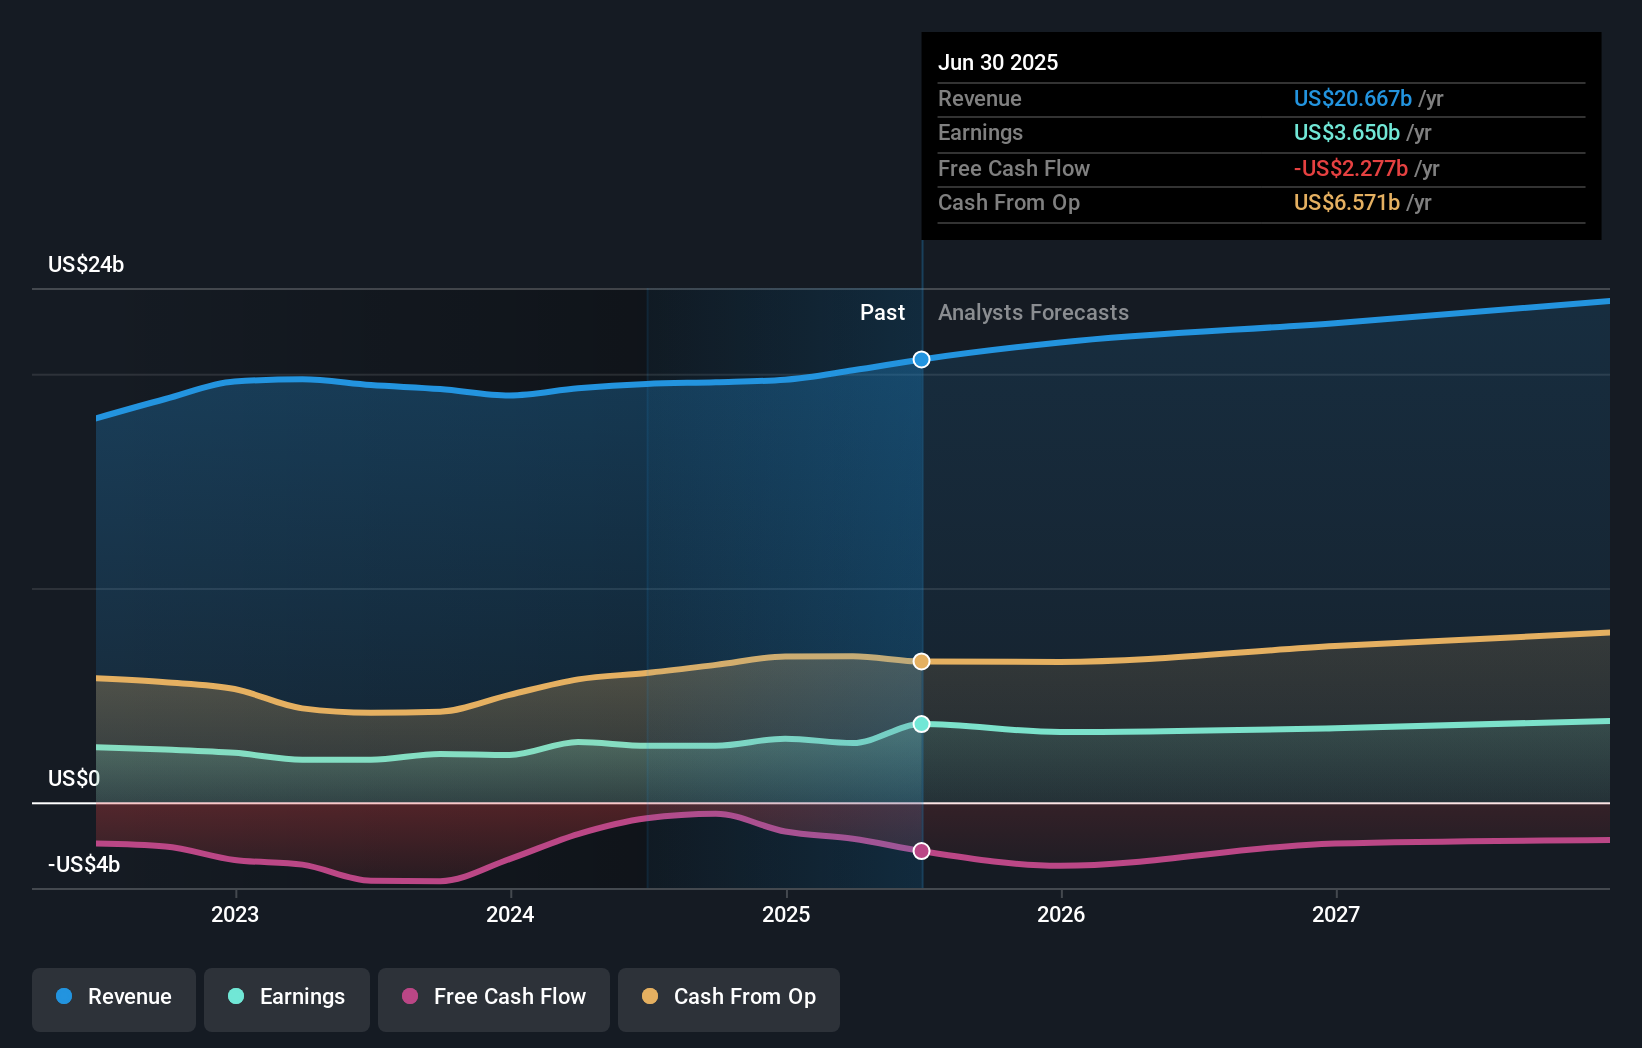Expand the Free Cash Flow legend chip
The image size is (1642, 1048).
[493, 997]
